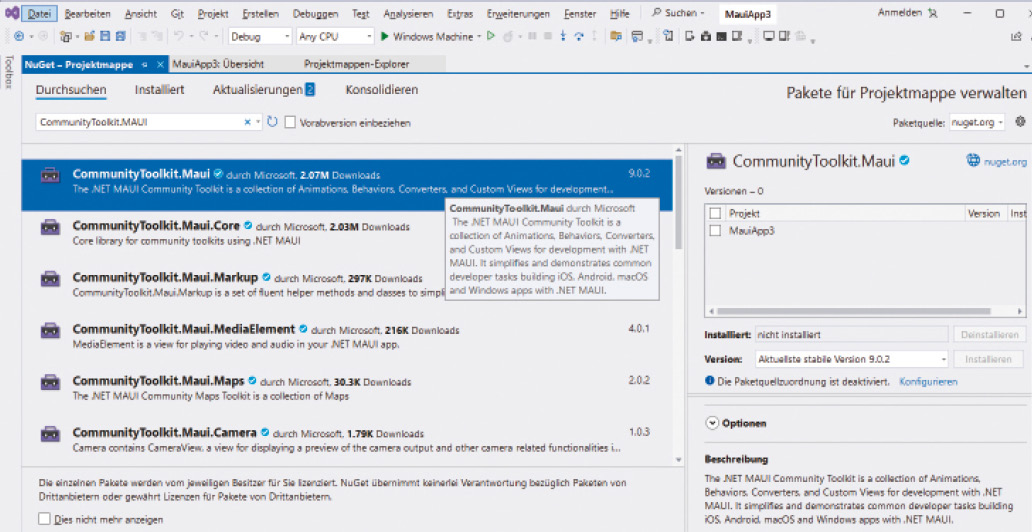Expand the Optionen section

tap(712, 423)
